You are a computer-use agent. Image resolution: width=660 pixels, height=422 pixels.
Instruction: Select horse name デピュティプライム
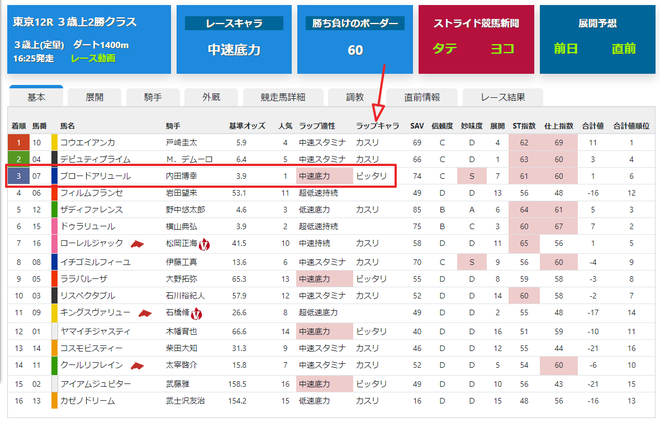click(95, 159)
